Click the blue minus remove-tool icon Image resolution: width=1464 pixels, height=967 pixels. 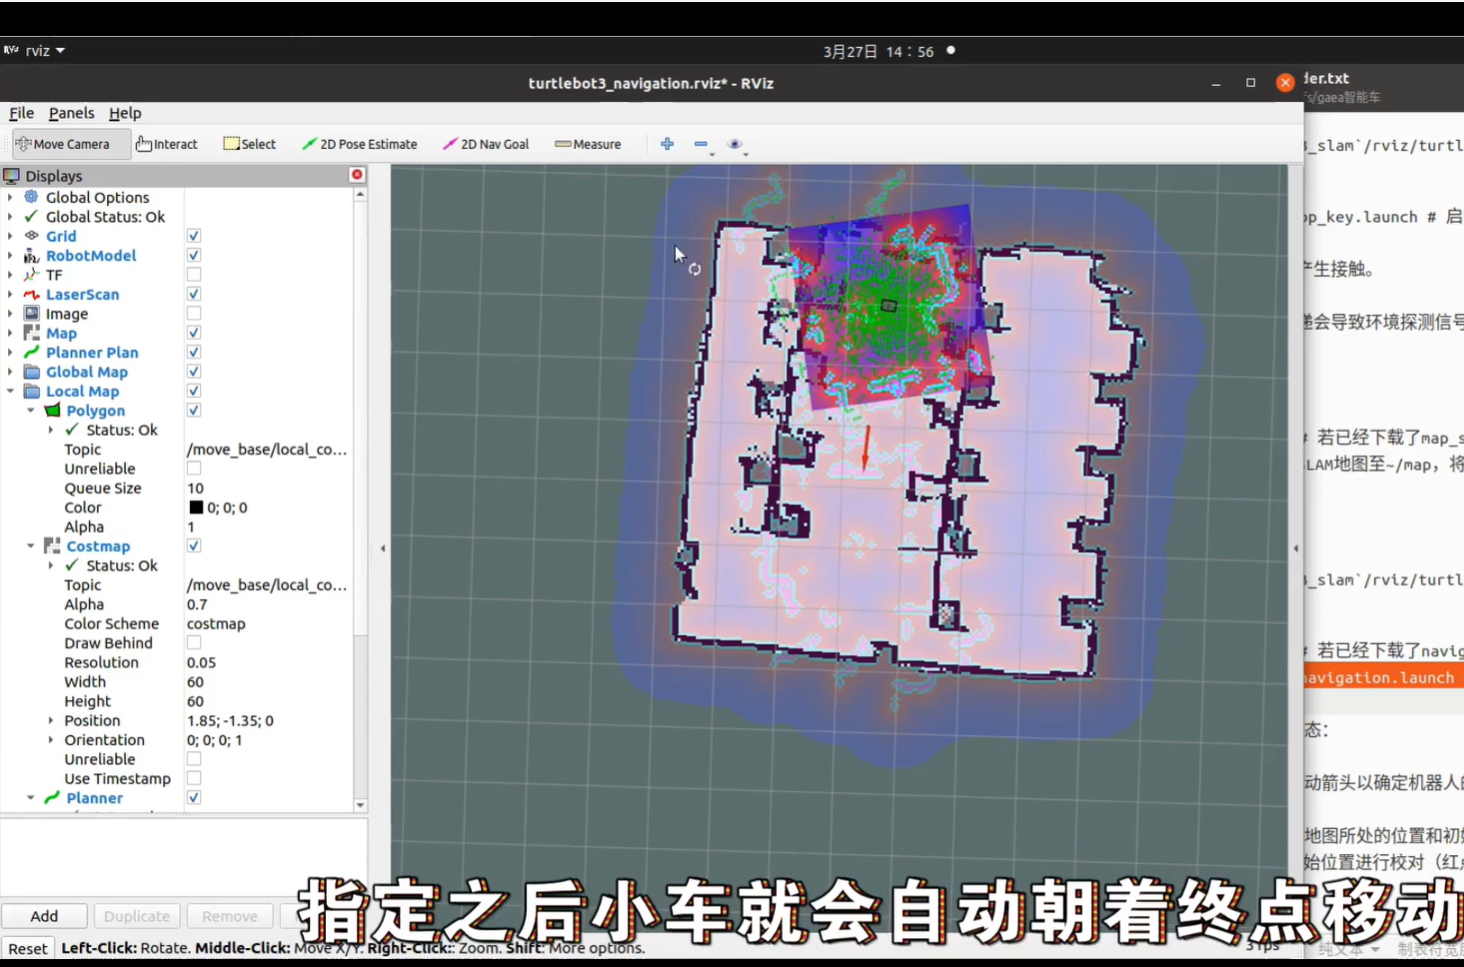click(x=701, y=144)
